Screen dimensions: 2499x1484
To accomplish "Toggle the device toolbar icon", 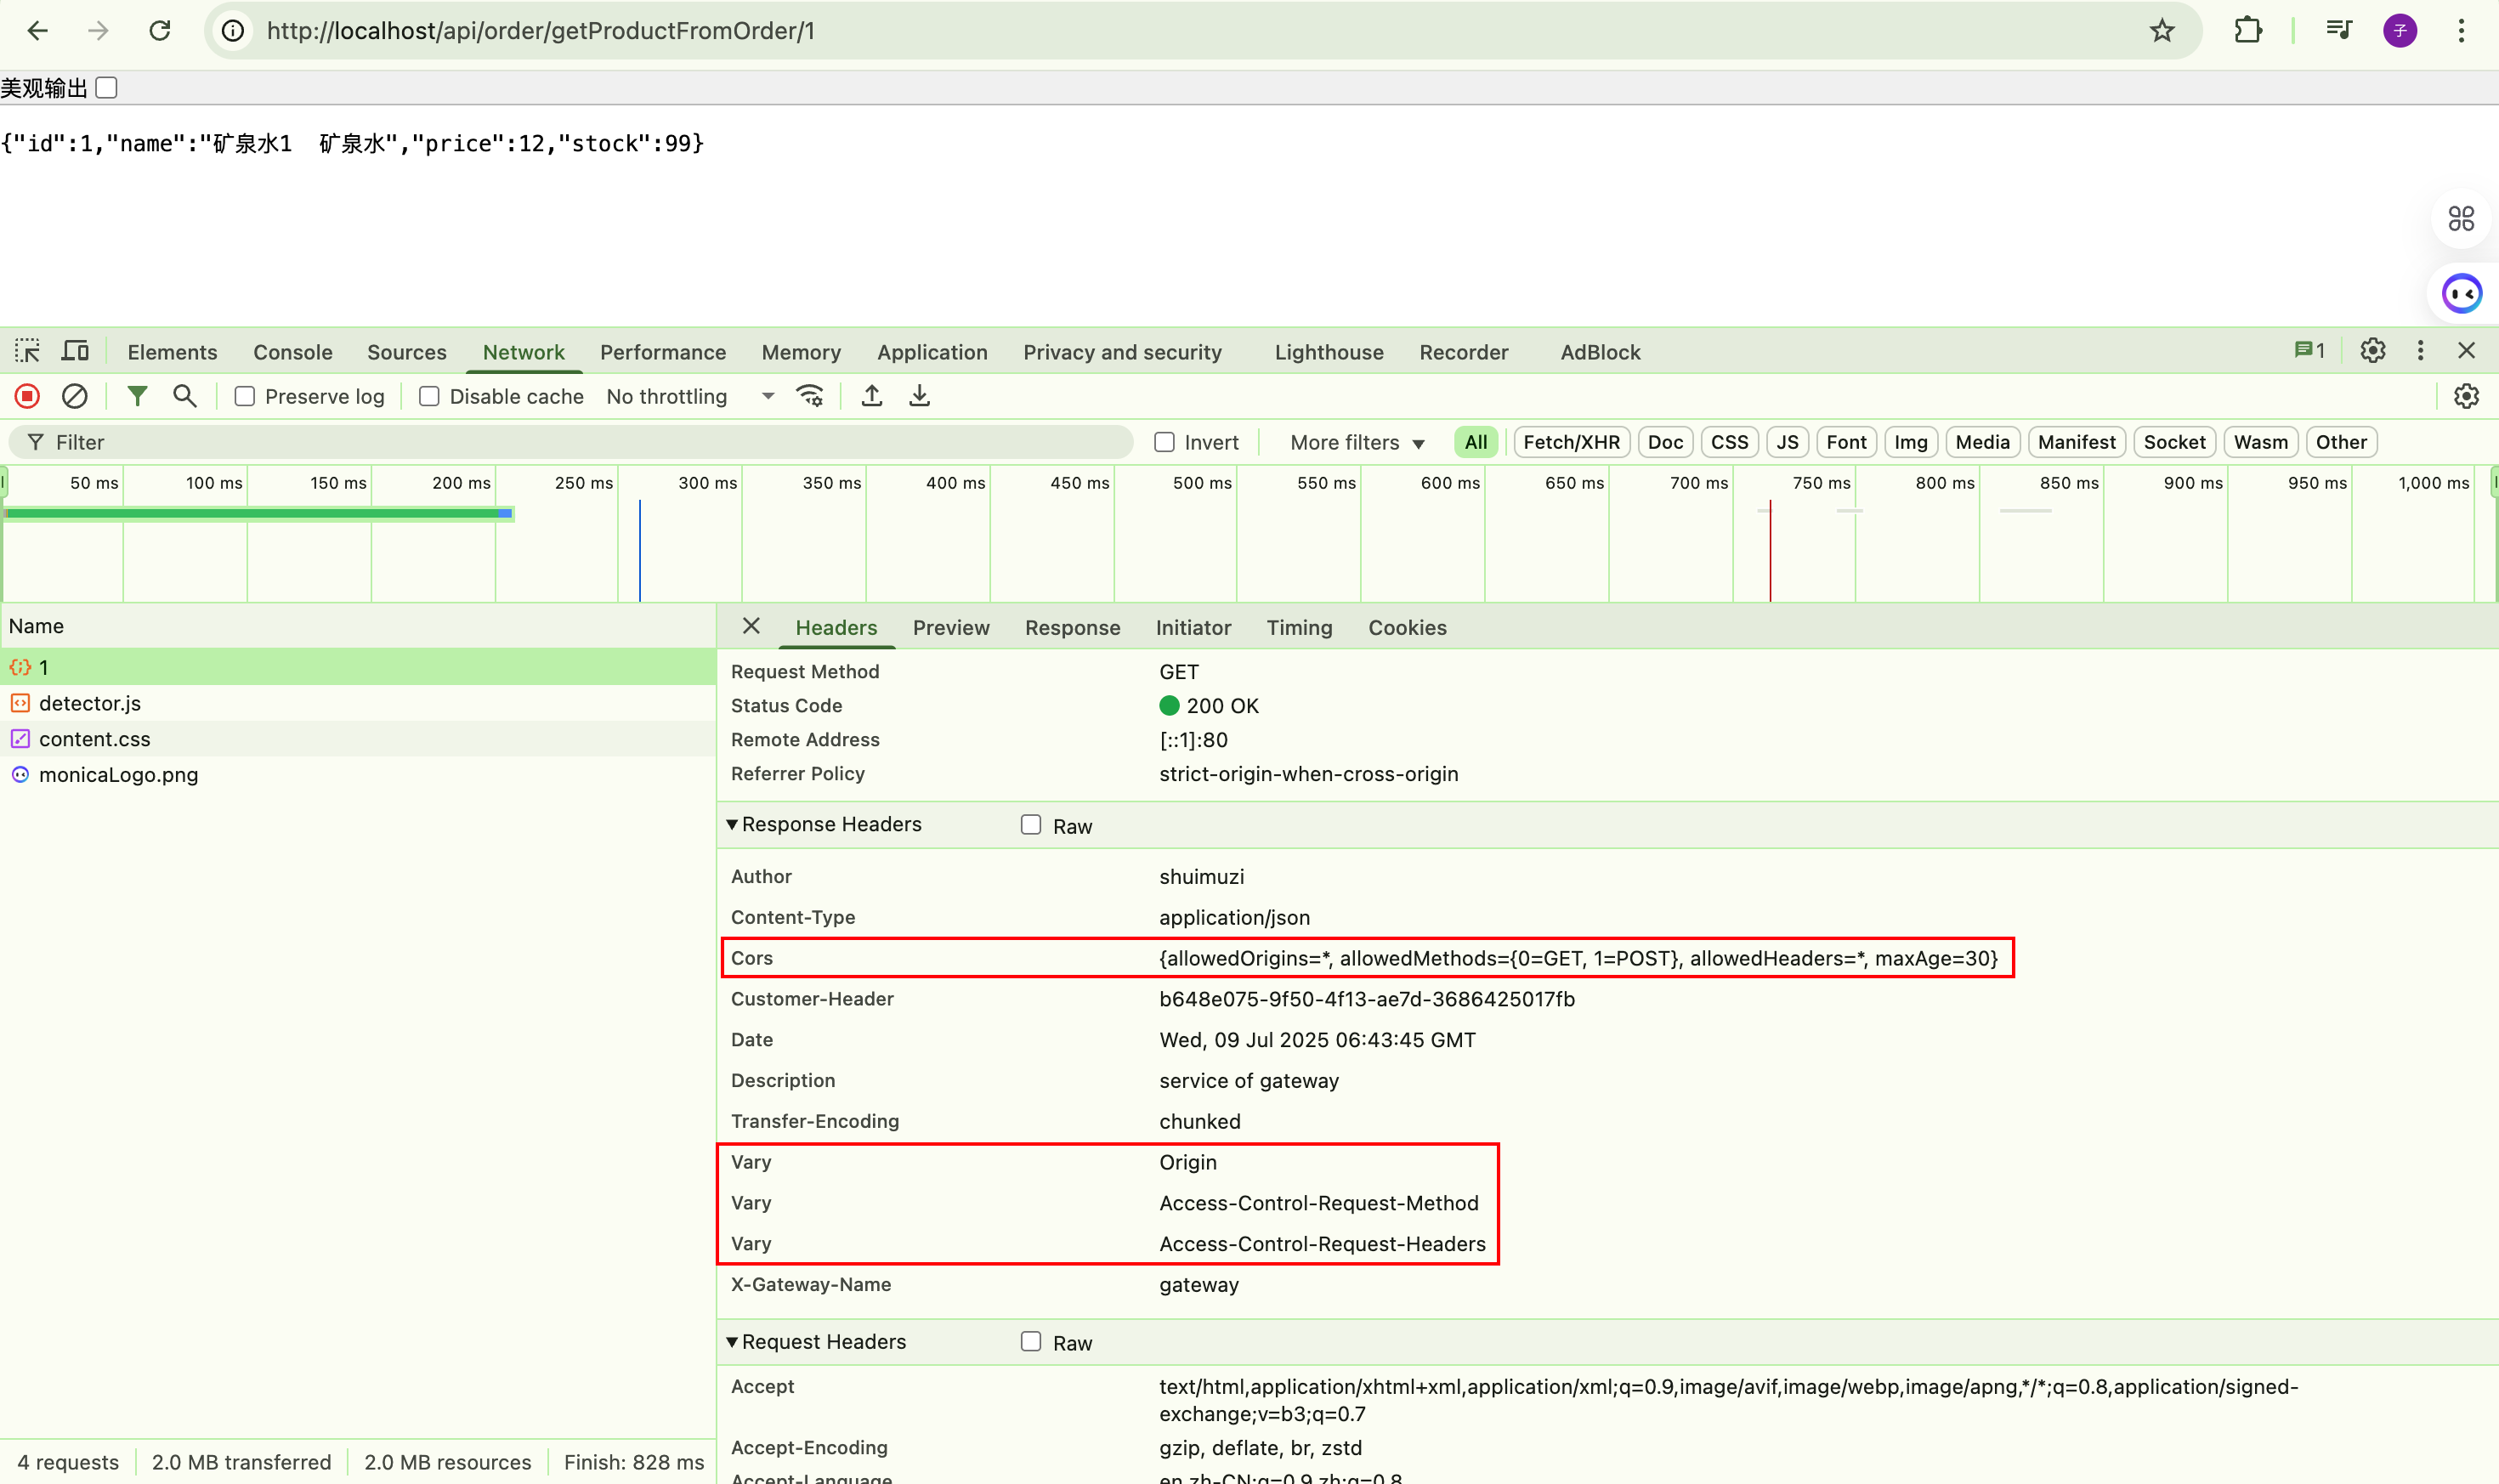I will pyautogui.click(x=75, y=351).
